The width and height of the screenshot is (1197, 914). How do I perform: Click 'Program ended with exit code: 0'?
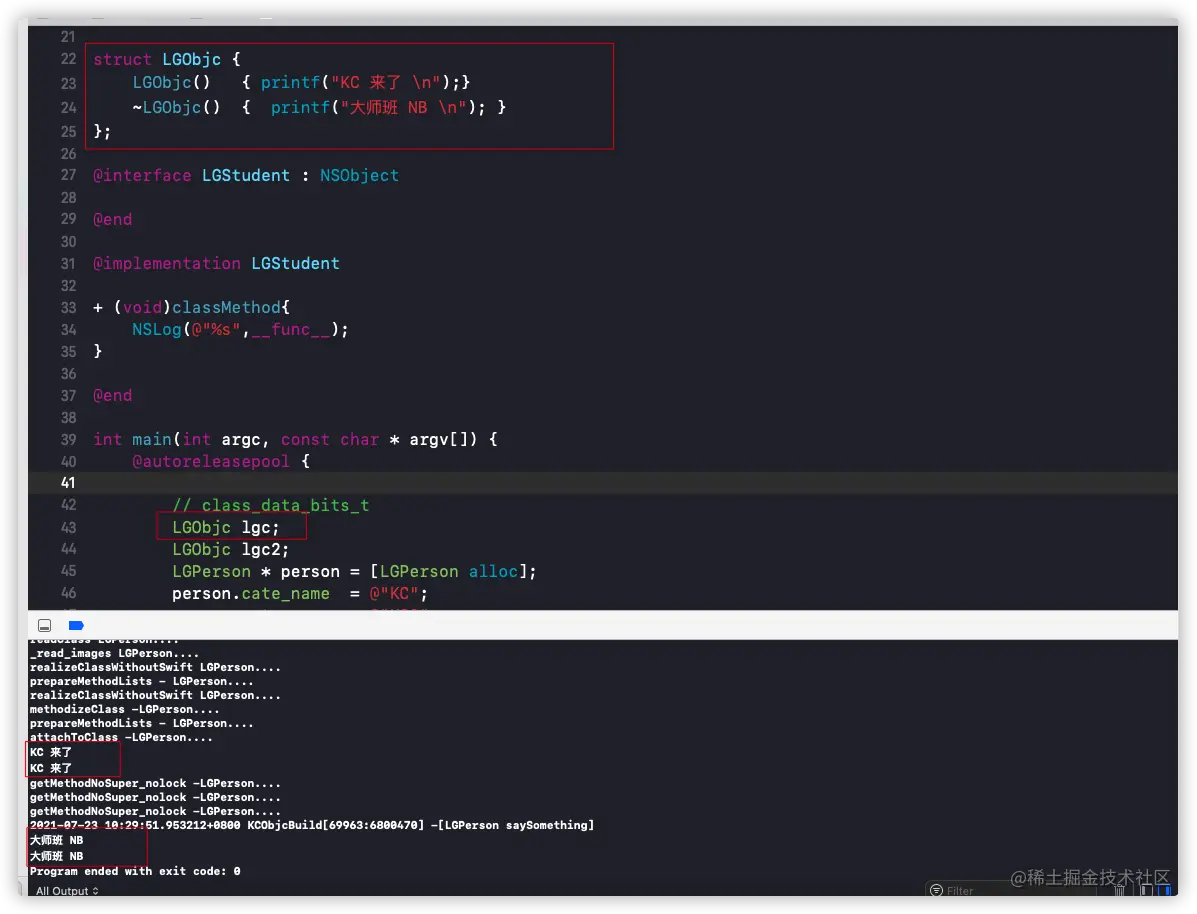pos(135,871)
